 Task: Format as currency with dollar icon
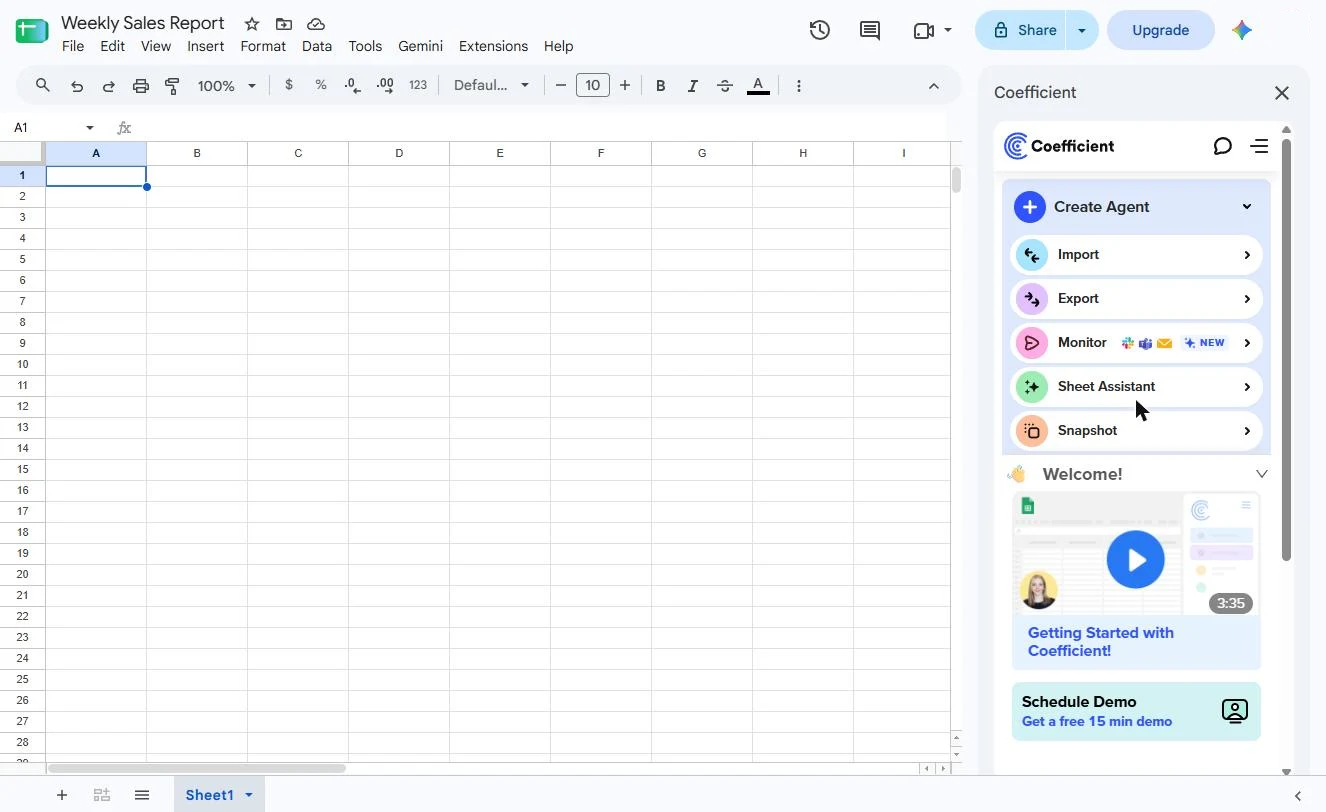[x=289, y=85]
